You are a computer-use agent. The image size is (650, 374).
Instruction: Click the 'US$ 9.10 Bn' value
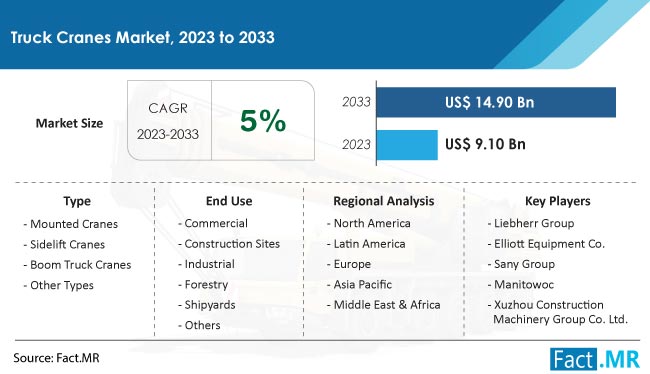[485, 144]
